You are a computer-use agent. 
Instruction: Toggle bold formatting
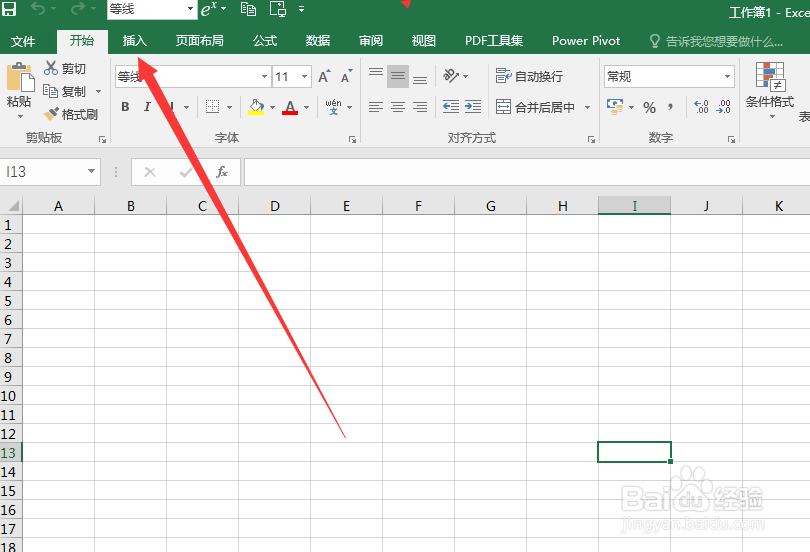(x=125, y=107)
